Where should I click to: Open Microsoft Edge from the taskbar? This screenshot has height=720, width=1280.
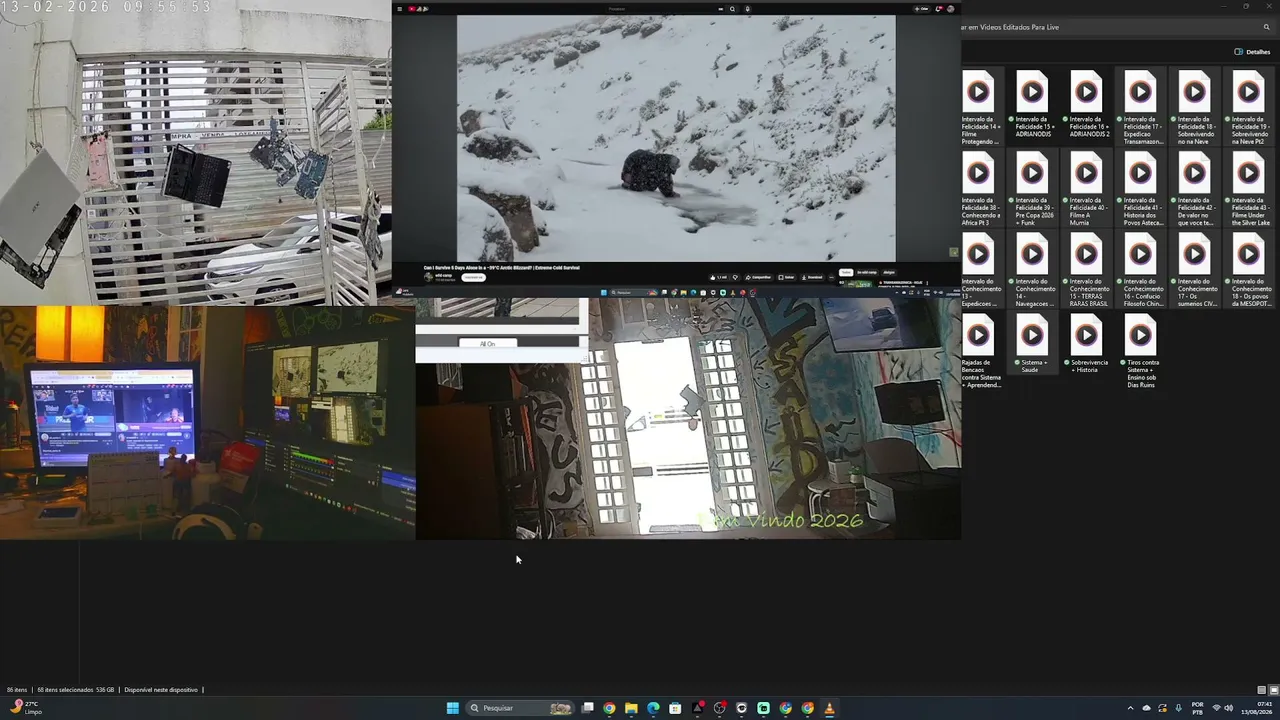click(653, 708)
